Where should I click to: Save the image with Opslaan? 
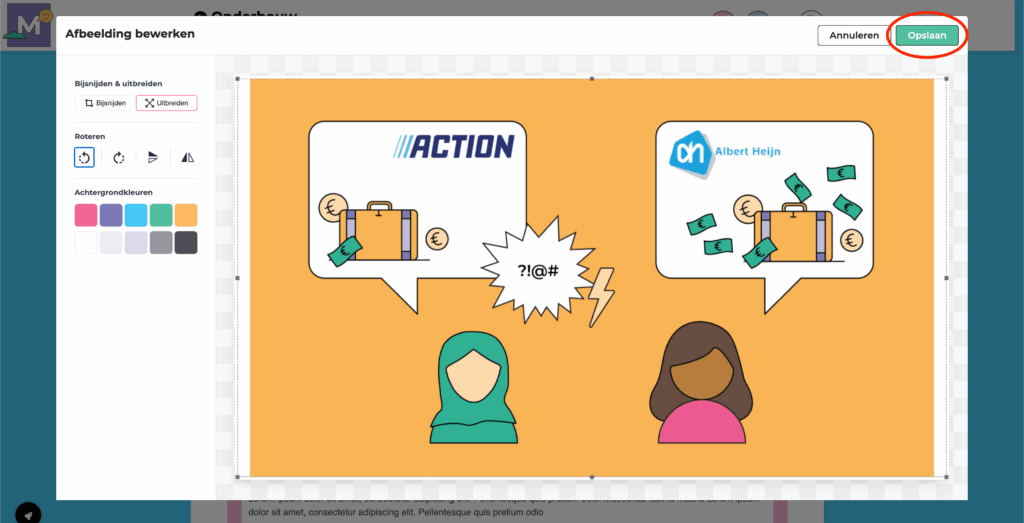[x=927, y=35]
